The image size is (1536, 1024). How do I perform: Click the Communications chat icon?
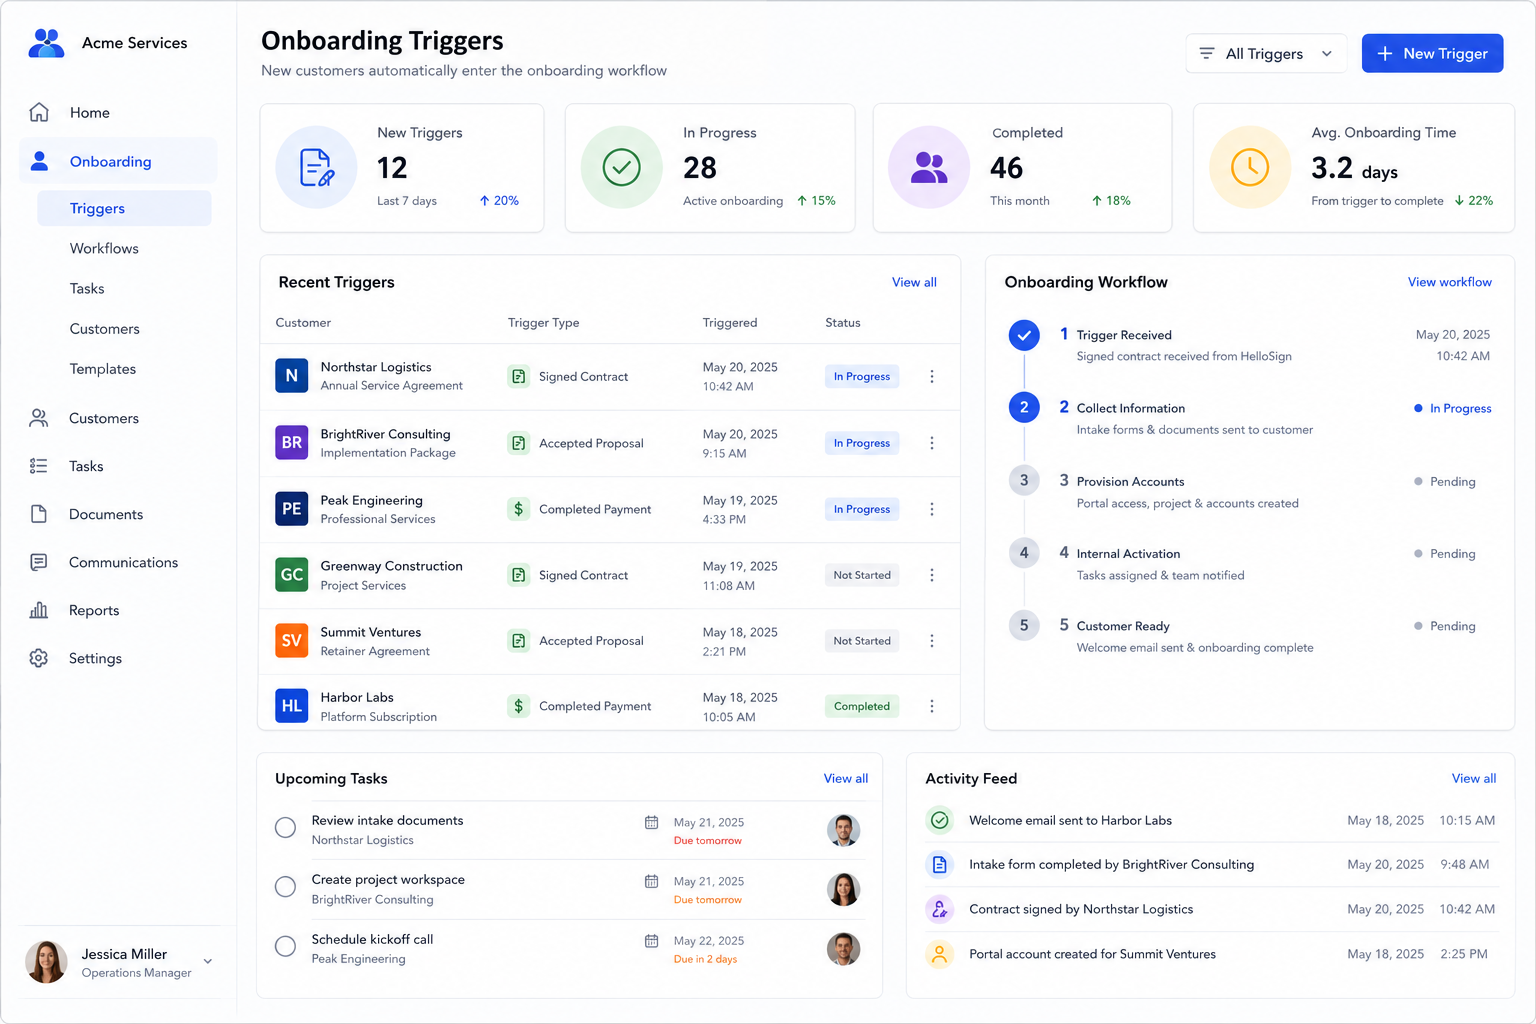coord(39,562)
